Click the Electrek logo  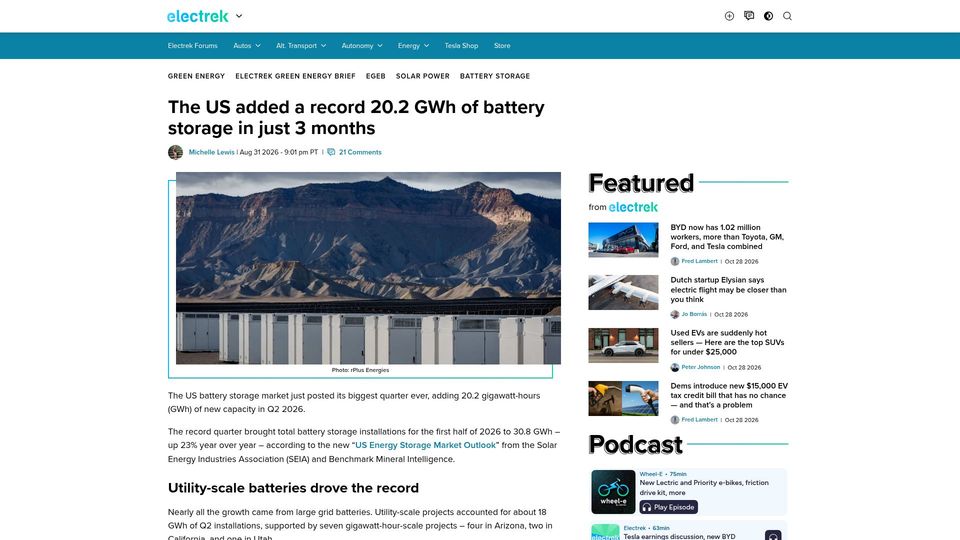pyautogui.click(x=198, y=17)
